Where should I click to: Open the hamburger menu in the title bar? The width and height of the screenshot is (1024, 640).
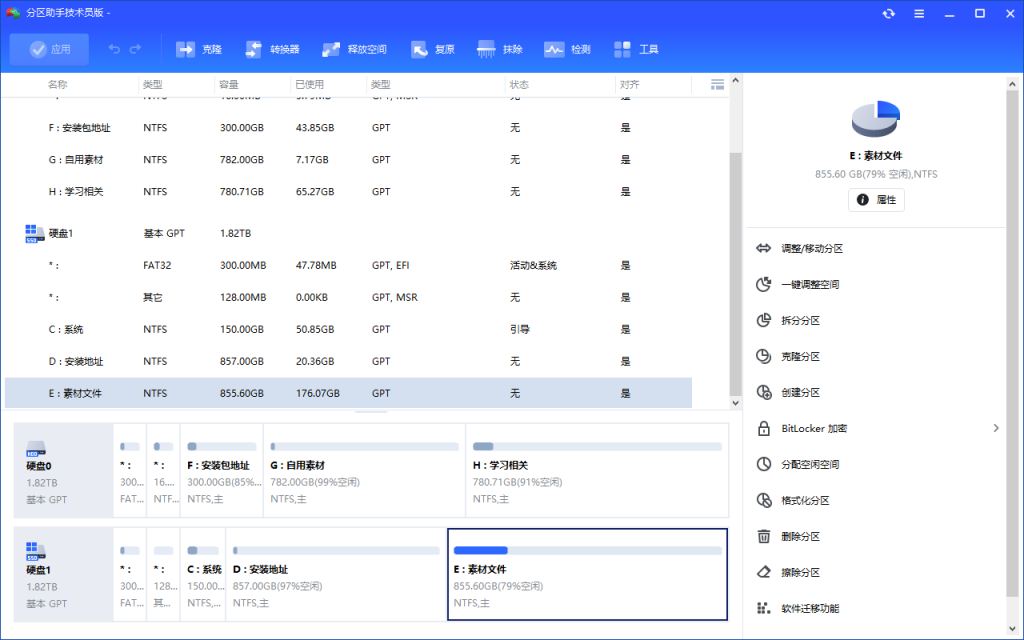click(918, 14)
